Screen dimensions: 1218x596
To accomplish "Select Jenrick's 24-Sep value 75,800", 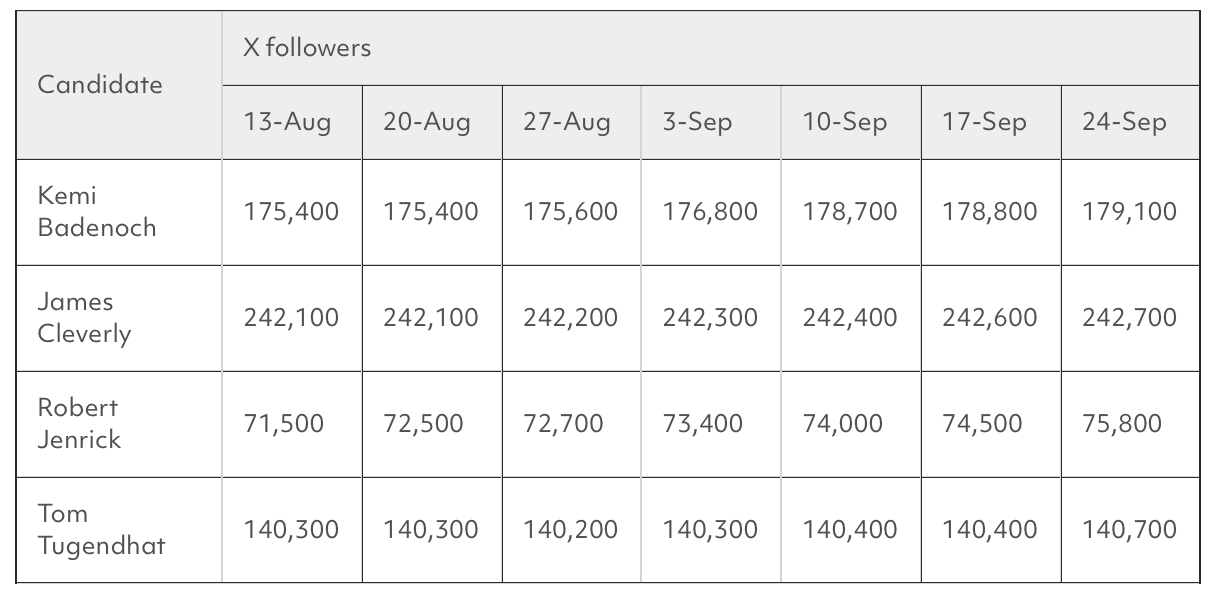I will coord(1121,425).
